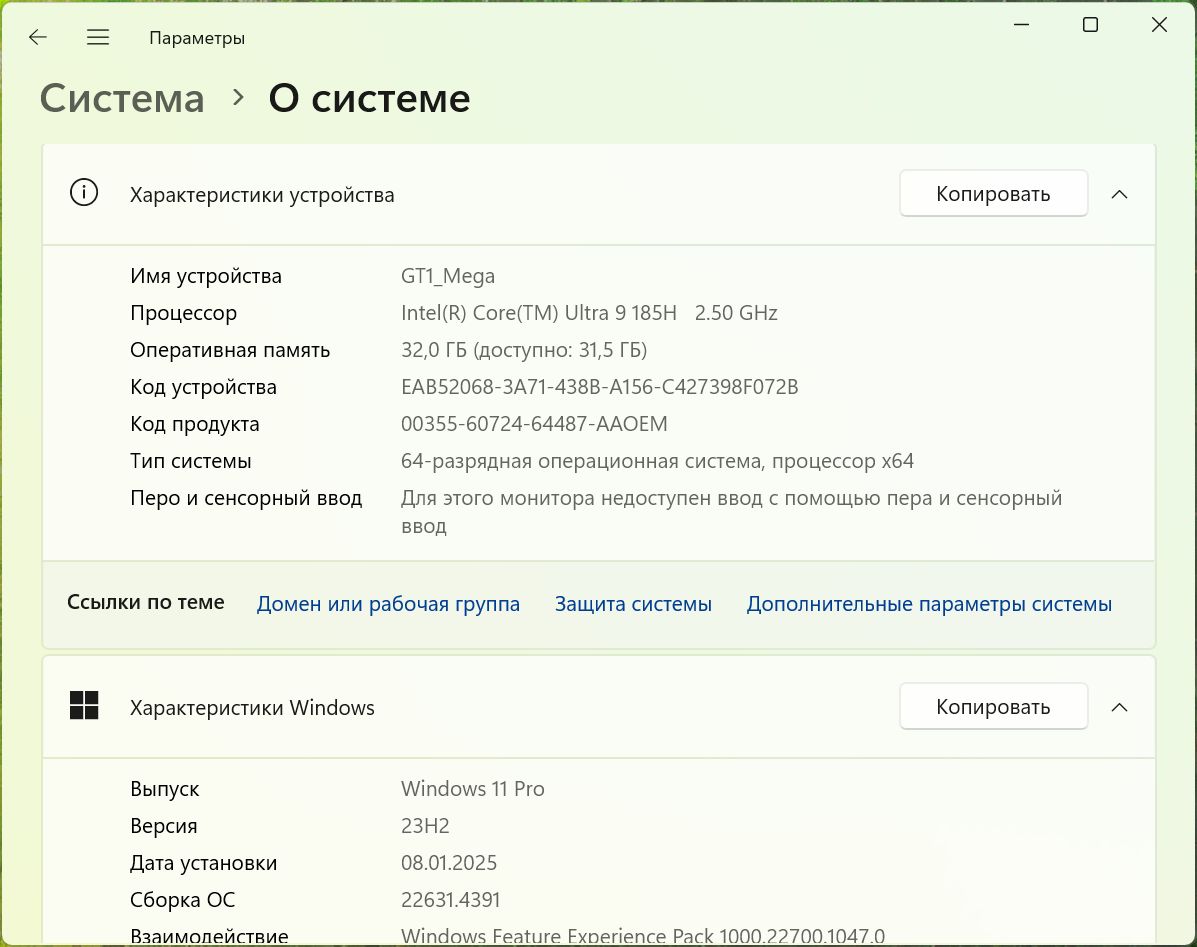Click the Дата установки label
The height and width of the screenshot is (947, 1197).
tap(203, 863)
